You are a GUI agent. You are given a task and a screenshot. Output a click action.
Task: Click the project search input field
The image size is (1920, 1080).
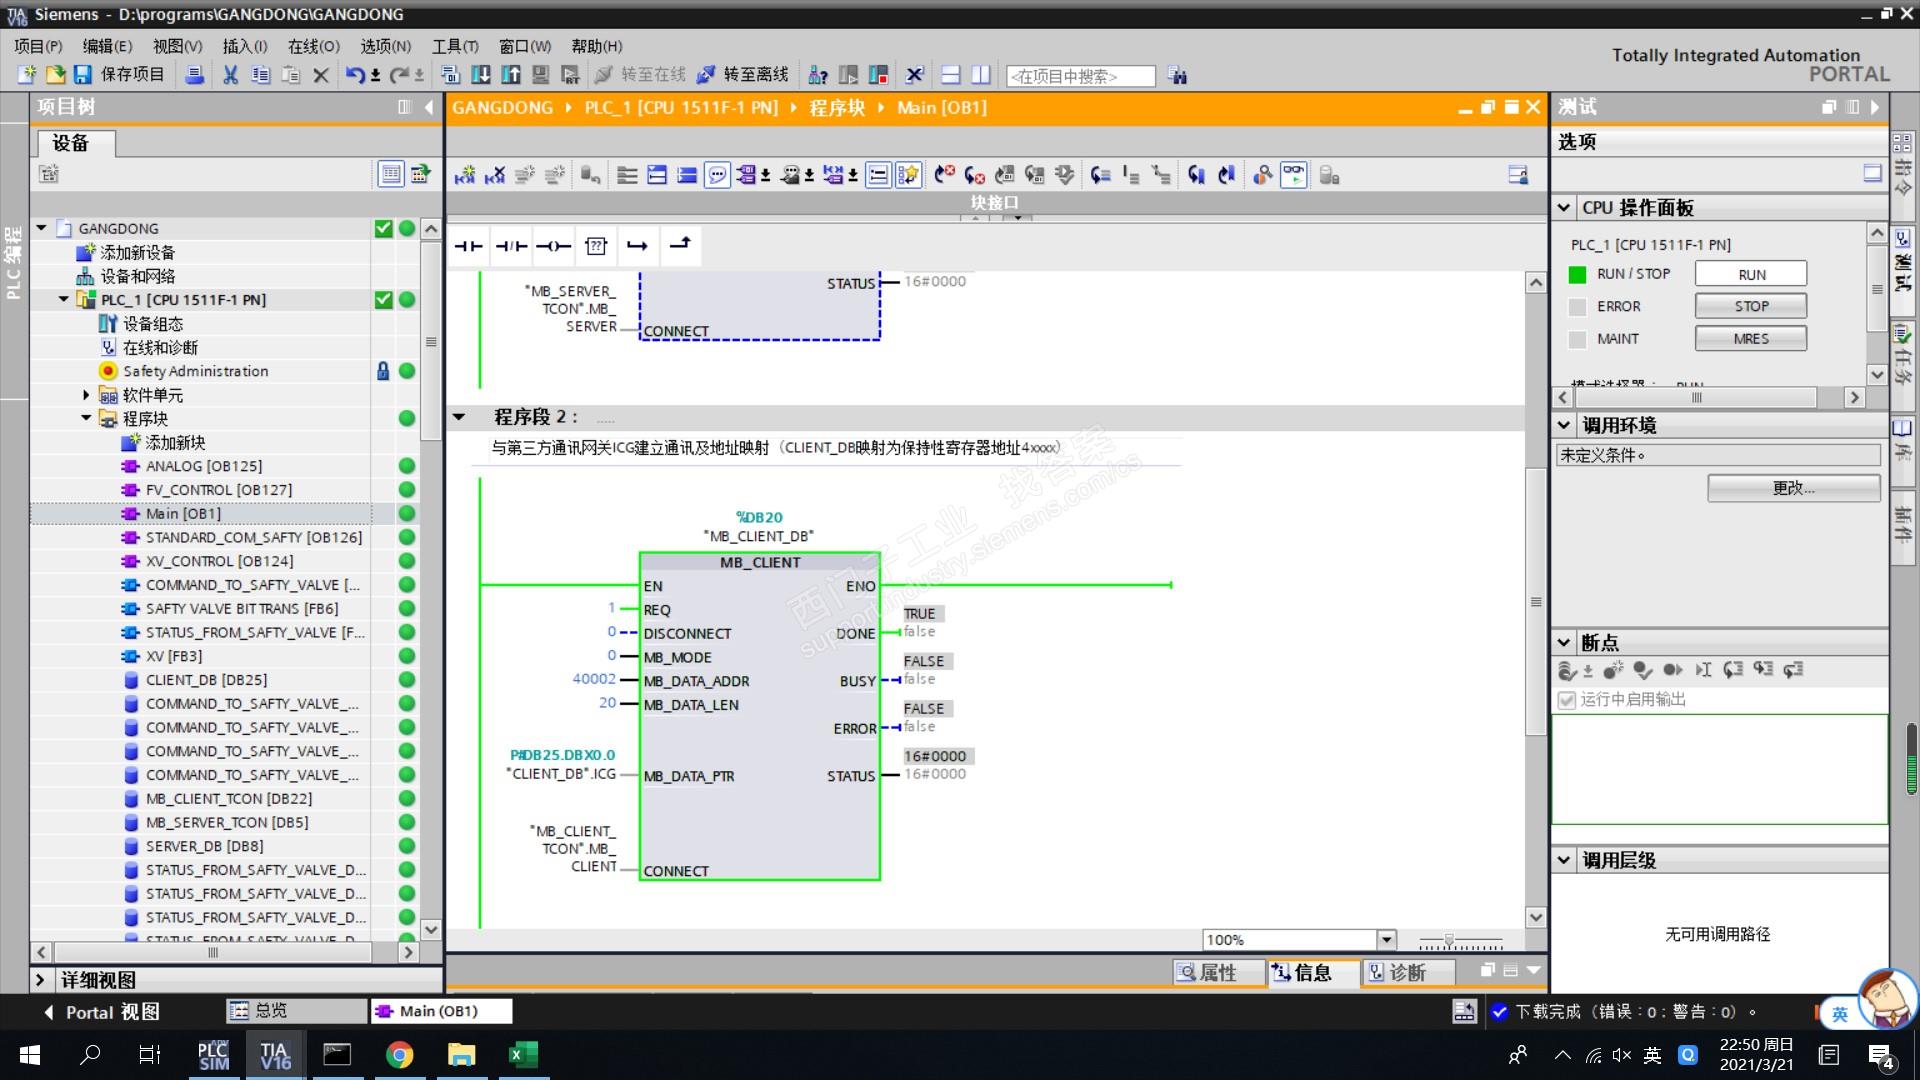pyautogui.click(x=1079, y=76)
